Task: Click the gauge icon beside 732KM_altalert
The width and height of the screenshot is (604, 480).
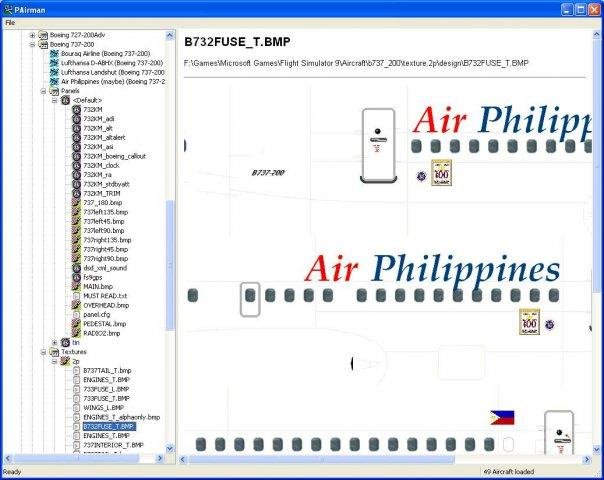Action: click(76, 138)
